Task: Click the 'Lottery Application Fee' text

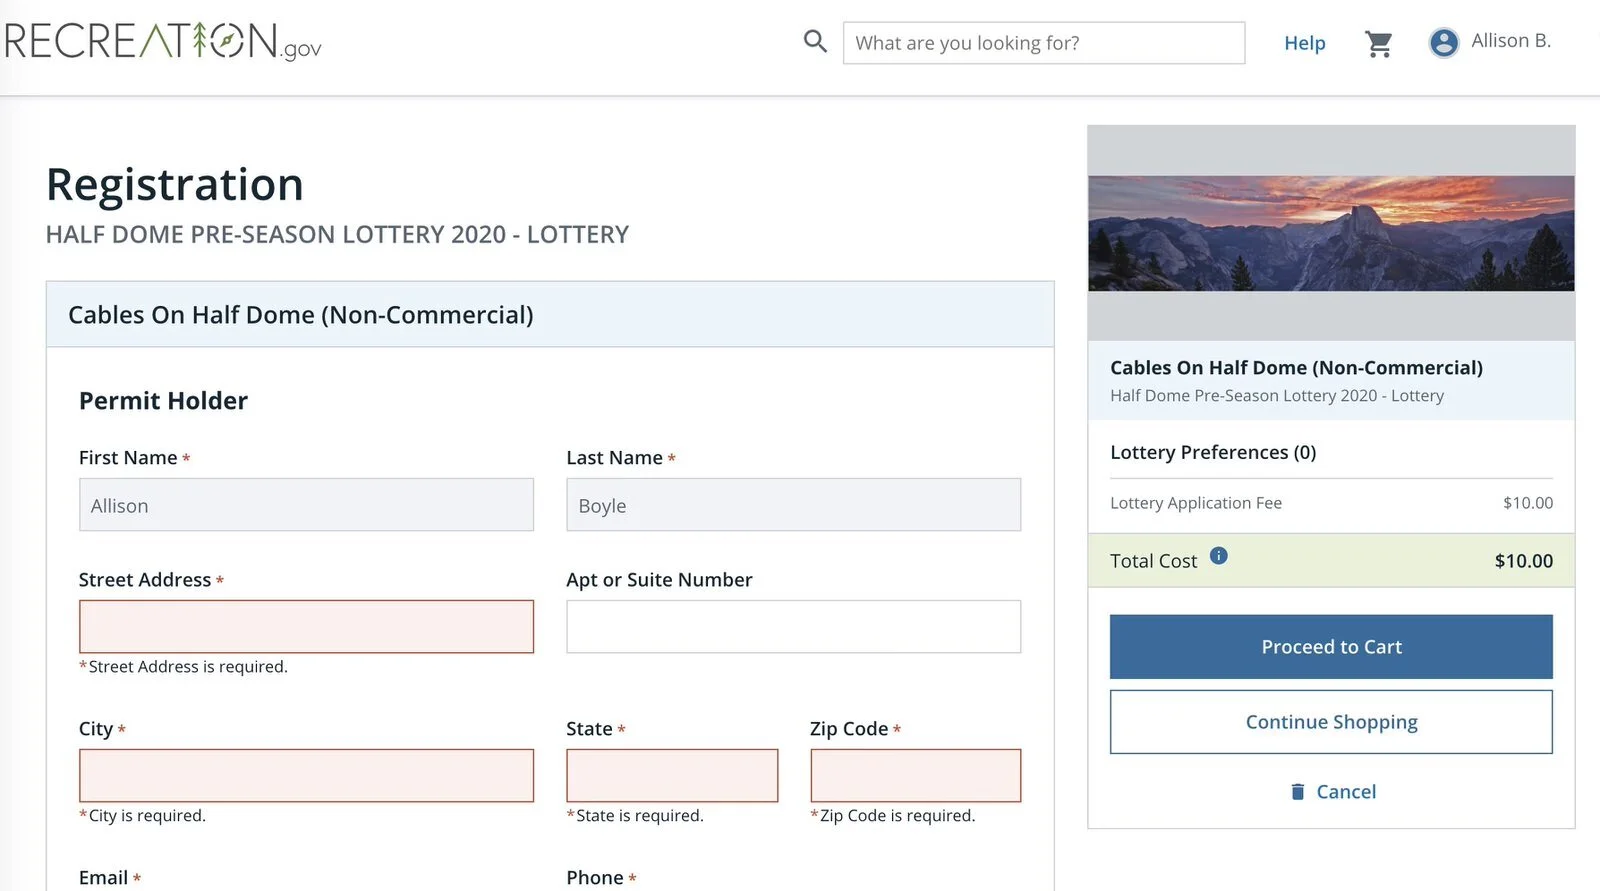Action: click(1196, 503)
